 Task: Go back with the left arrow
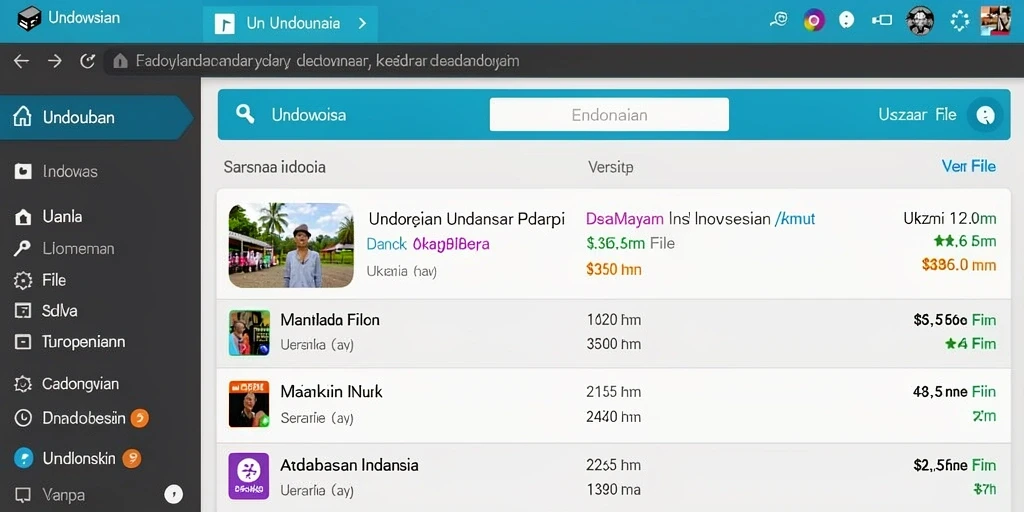22,61
